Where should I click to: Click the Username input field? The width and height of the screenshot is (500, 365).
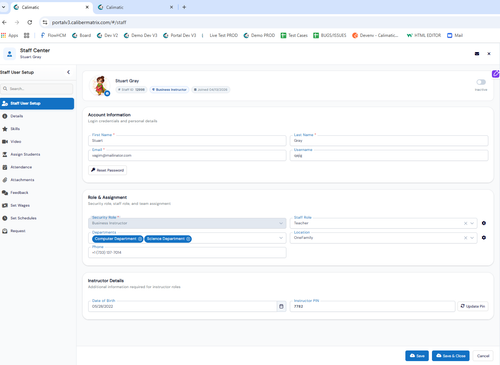[x=389, y=155]
